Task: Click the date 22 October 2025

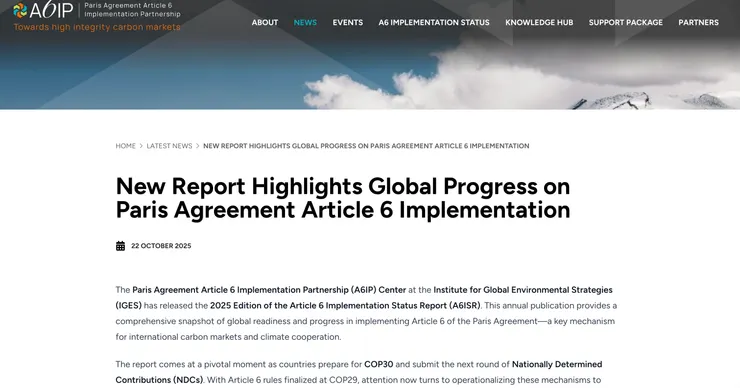Action: click(x=161, y=246)
